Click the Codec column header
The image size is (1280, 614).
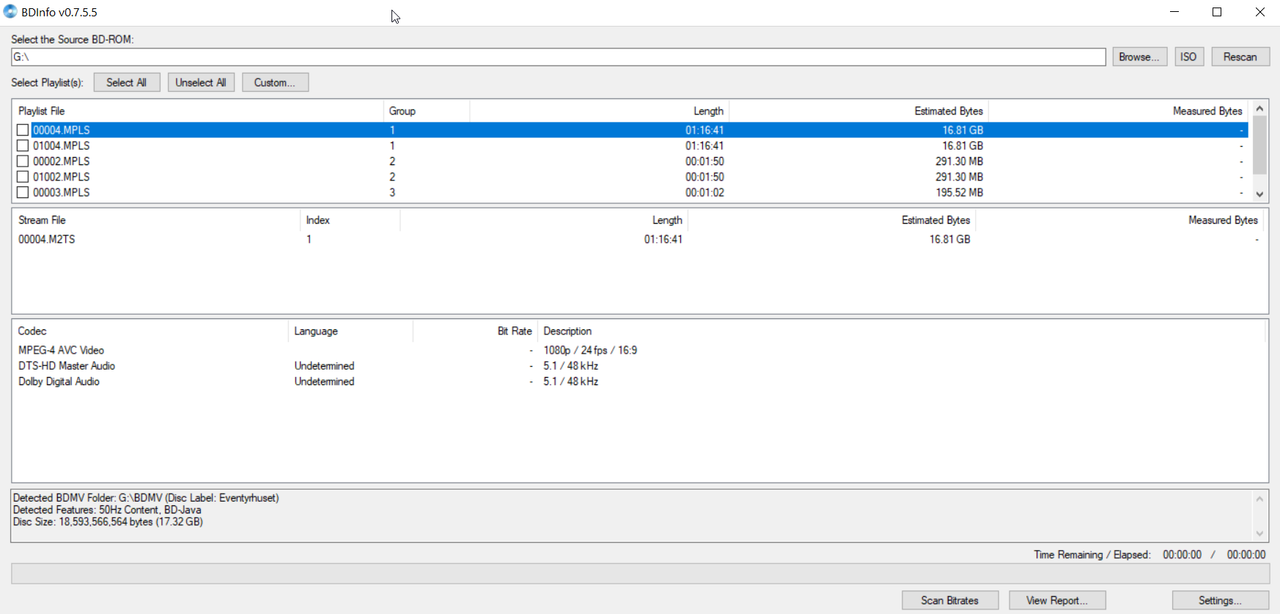(x=150, y=331)
